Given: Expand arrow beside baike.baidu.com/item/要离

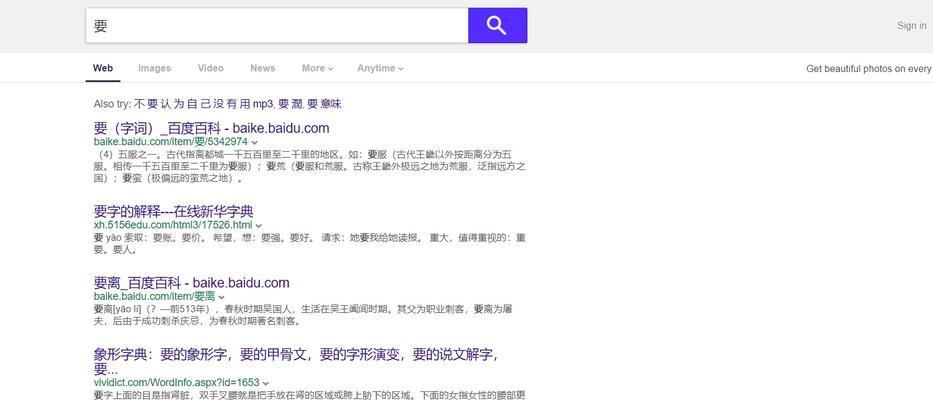Looking at the screenshot, I should (x=222, y=297).
